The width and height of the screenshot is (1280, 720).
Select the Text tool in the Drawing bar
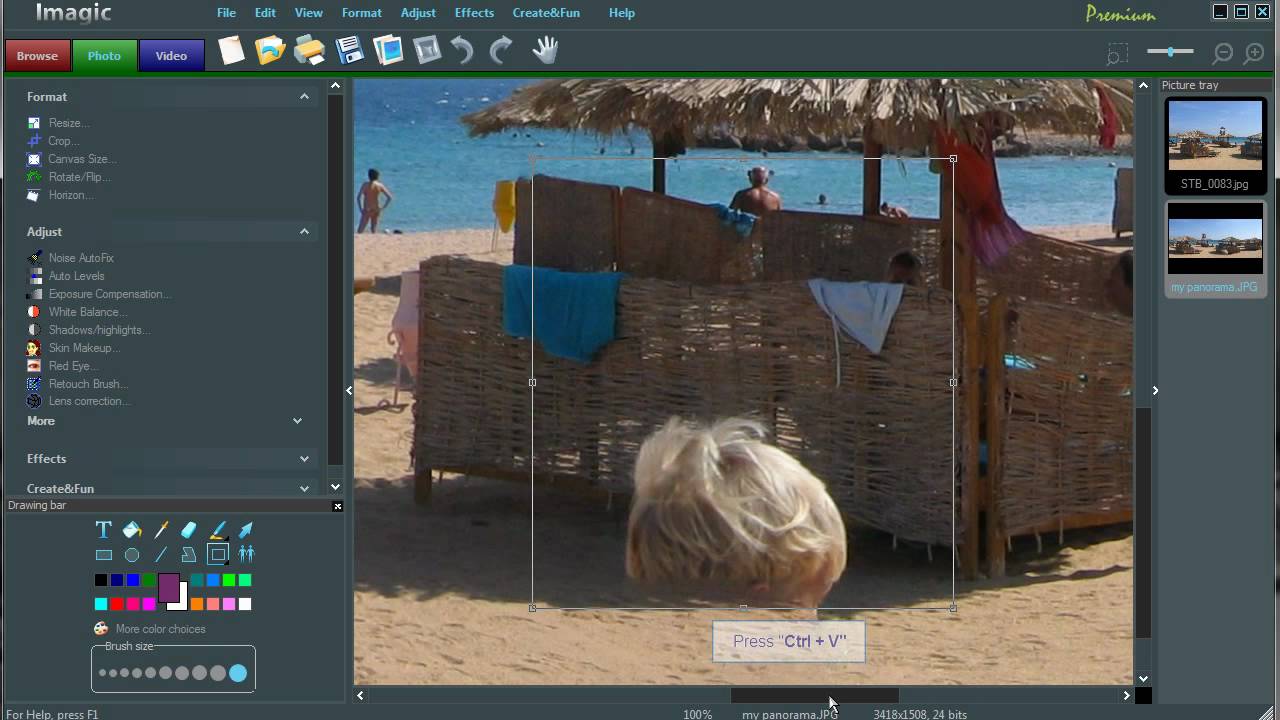[102, 530]
